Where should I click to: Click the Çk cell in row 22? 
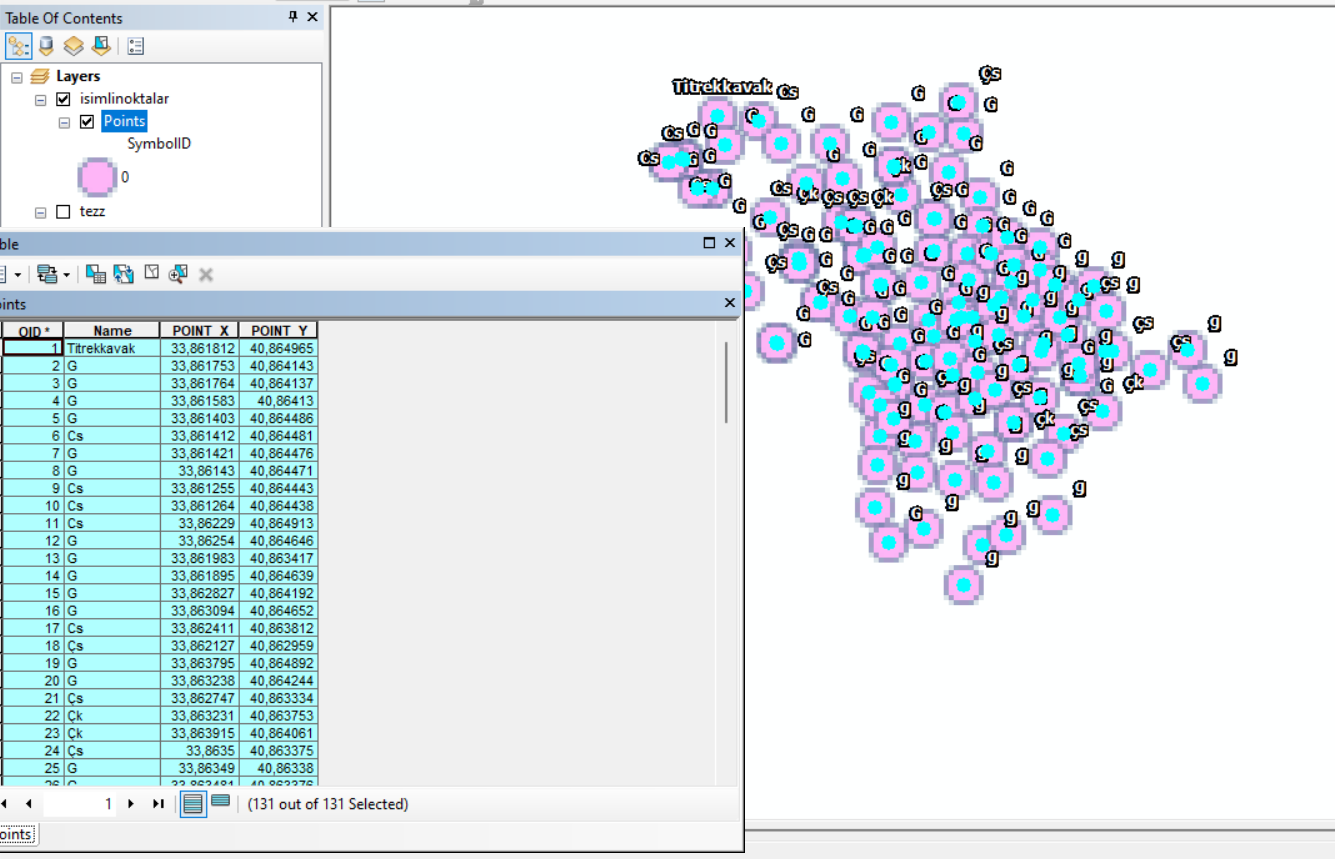coord(112,716)
